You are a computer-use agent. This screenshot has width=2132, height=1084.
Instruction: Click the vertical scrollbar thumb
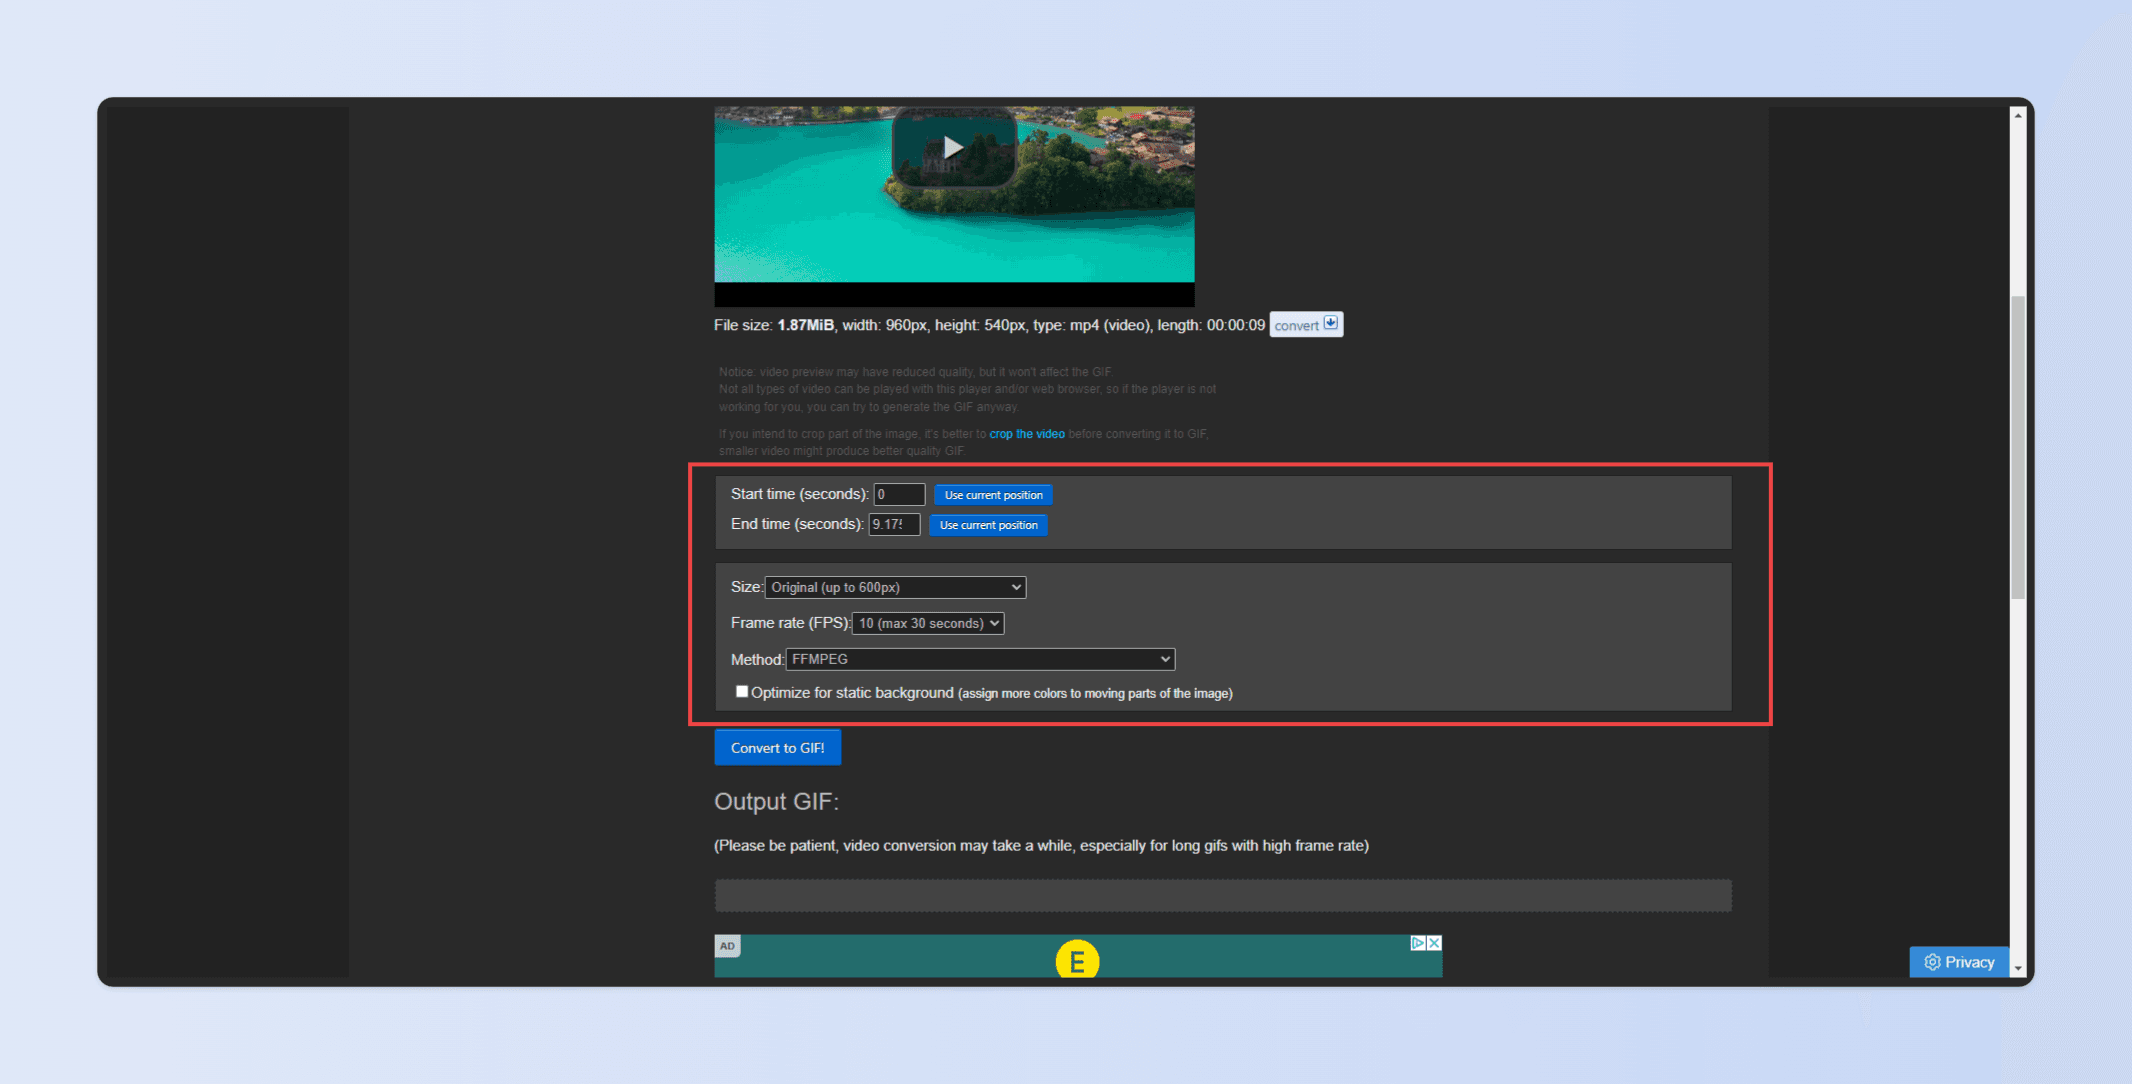tap(2018, 445)
